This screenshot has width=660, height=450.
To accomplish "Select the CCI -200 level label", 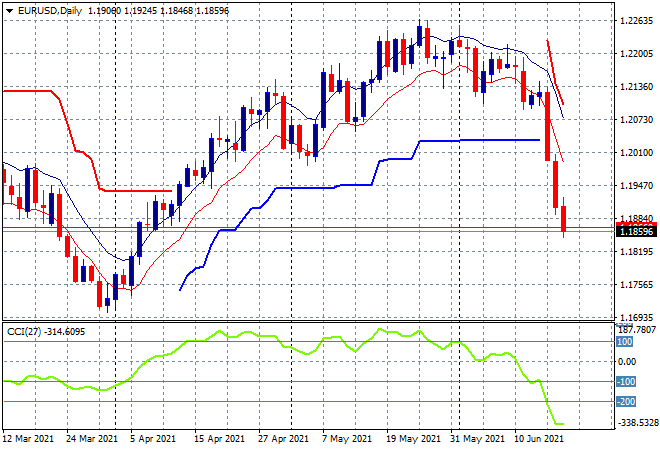I will coord(626,402).
